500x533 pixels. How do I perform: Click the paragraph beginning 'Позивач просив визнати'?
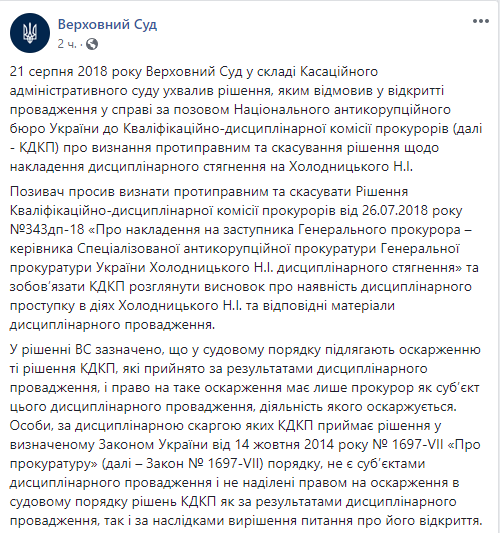(x=244, y=258)
